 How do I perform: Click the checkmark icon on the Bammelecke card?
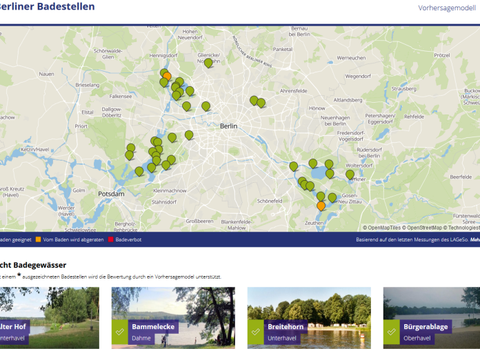point(120,332)
